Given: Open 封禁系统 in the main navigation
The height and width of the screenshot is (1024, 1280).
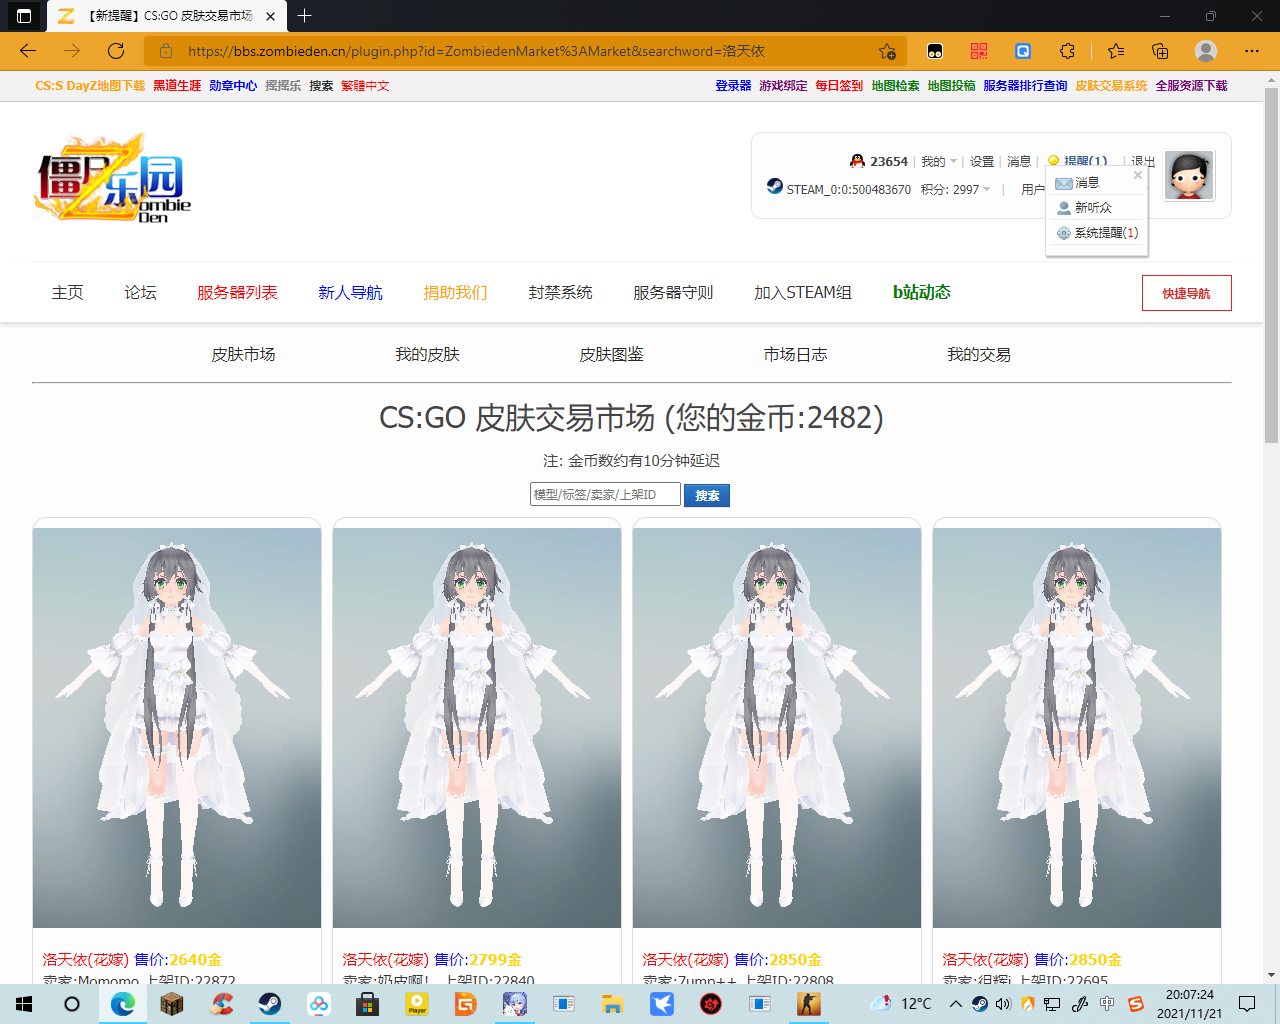Looking at the screenshot, I should coord(560,293).
